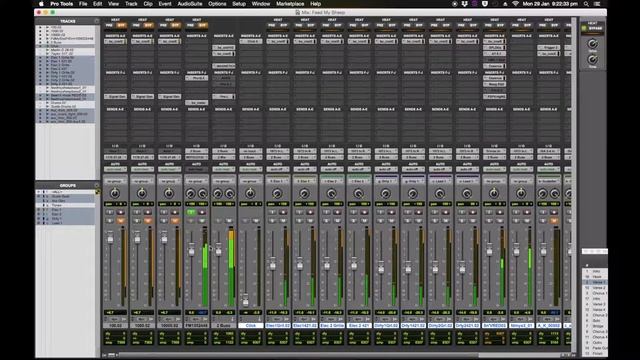Adjust the pan knob on track 100.02
Viewport: 640px width, 360px height.
click(x=115, y=193)
